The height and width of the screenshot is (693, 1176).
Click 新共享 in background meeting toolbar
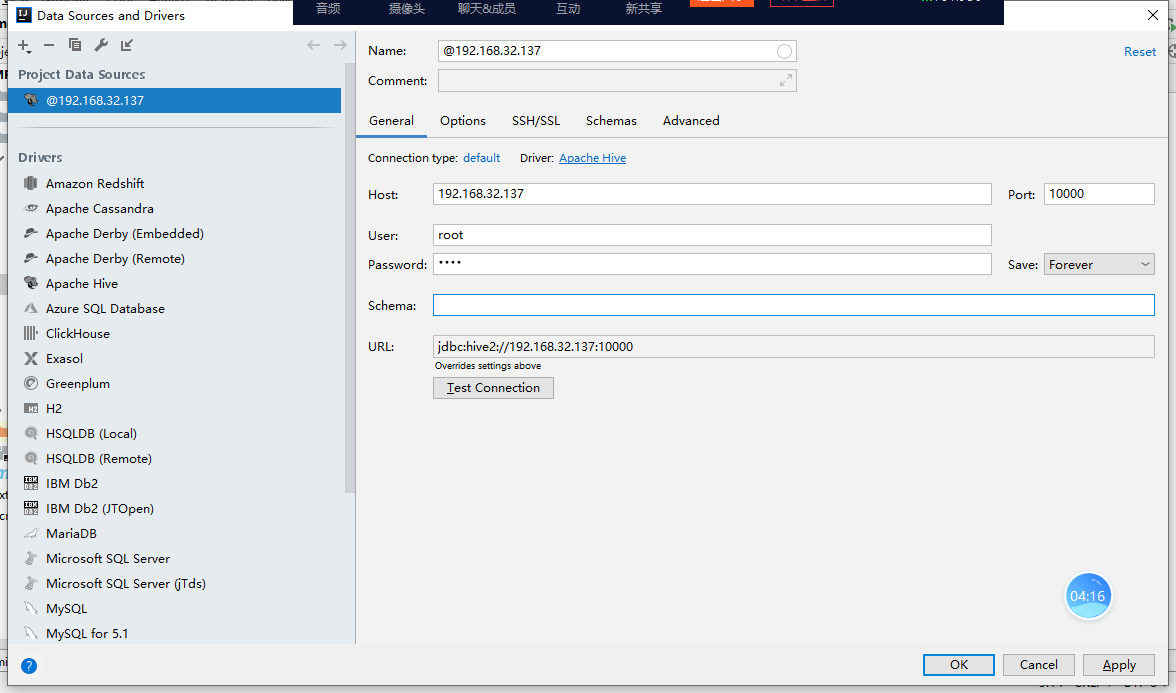pyautogui.click(x=644, y=8)
